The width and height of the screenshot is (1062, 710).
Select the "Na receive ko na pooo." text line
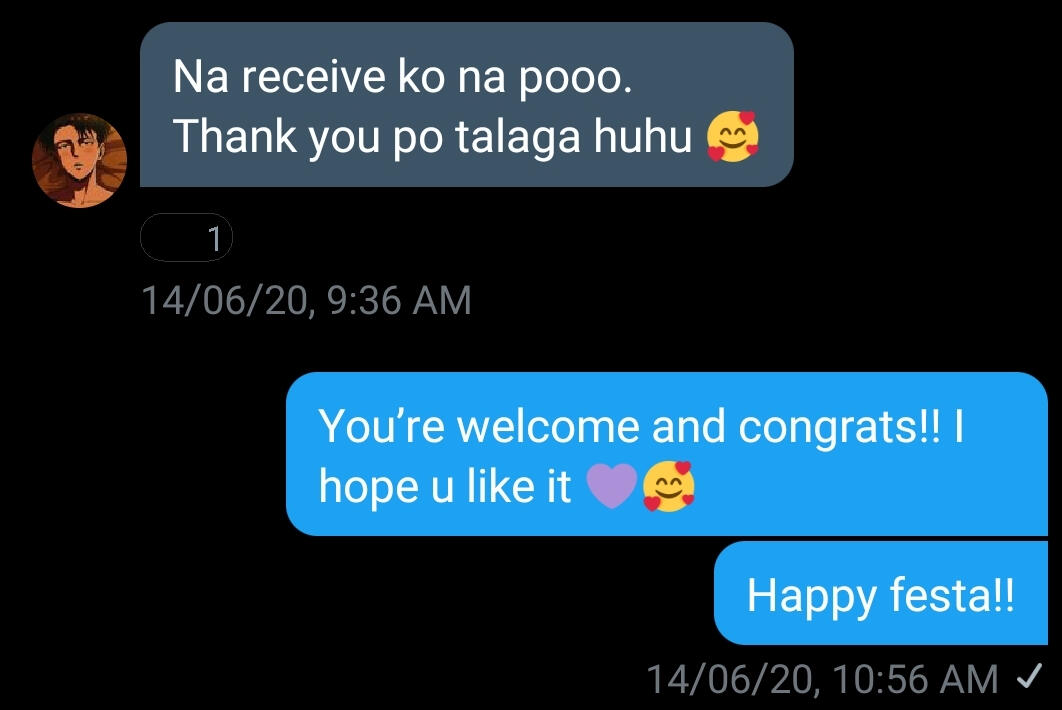click(x=402, y=77)
